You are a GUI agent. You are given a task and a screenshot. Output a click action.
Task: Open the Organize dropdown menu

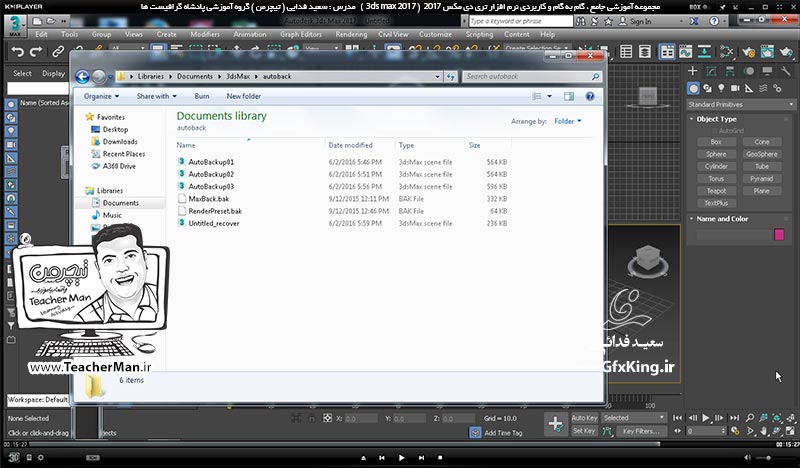[x=101, y=96]
